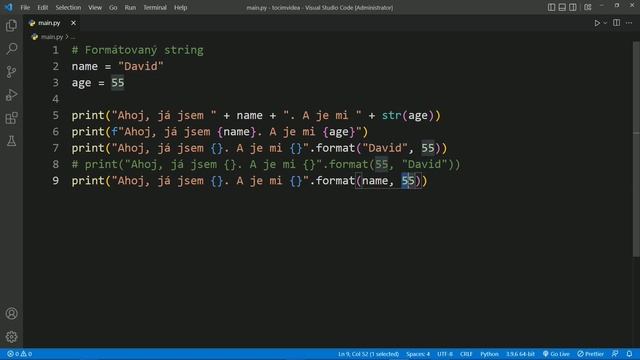Image resolution: width=640 pixels, height=360 pixels.
Task: Click the Ln 9, Col 52 position indicator
Action: (x=368, y=354)
